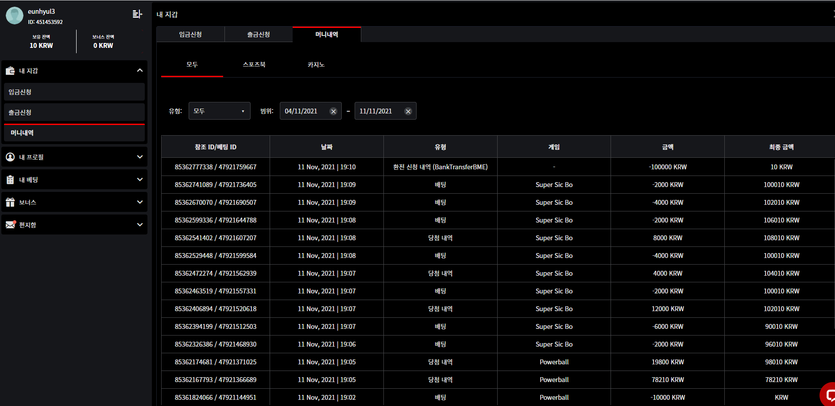The height and width of the screenshot is (406, 835).
Task: Select row ID 85362167793 / 47921366689
Action: pos(216,380)
